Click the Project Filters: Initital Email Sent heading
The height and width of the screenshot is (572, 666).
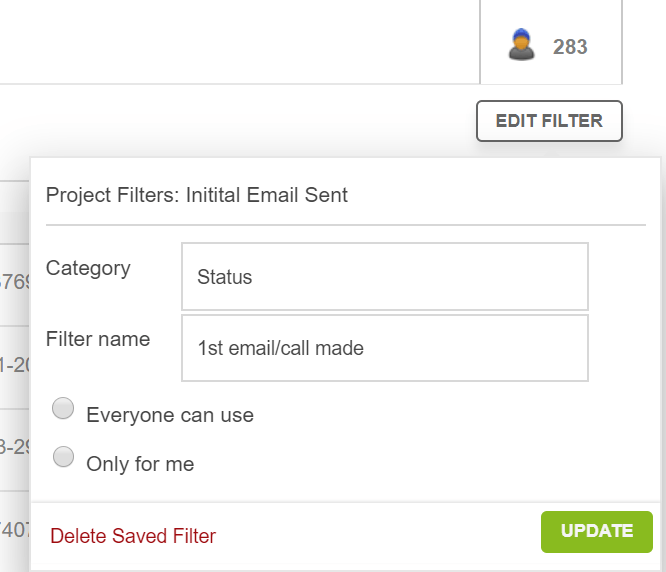[x=197, y=195]
